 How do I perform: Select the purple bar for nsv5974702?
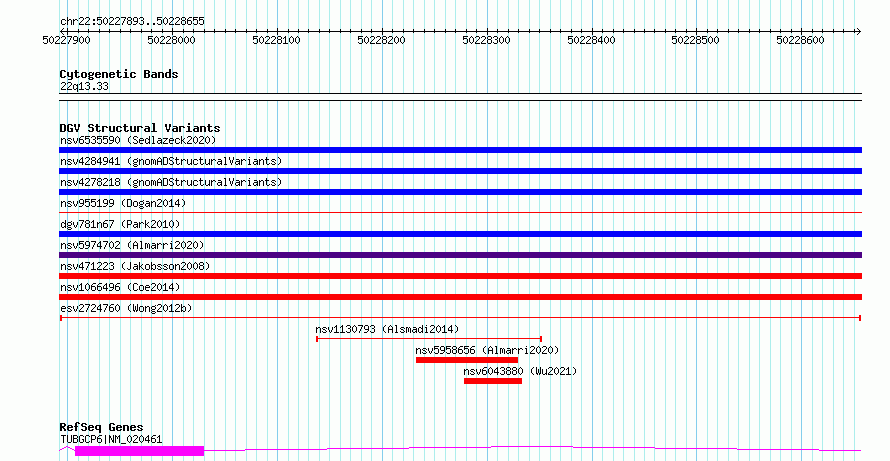[x=460, y=255]
